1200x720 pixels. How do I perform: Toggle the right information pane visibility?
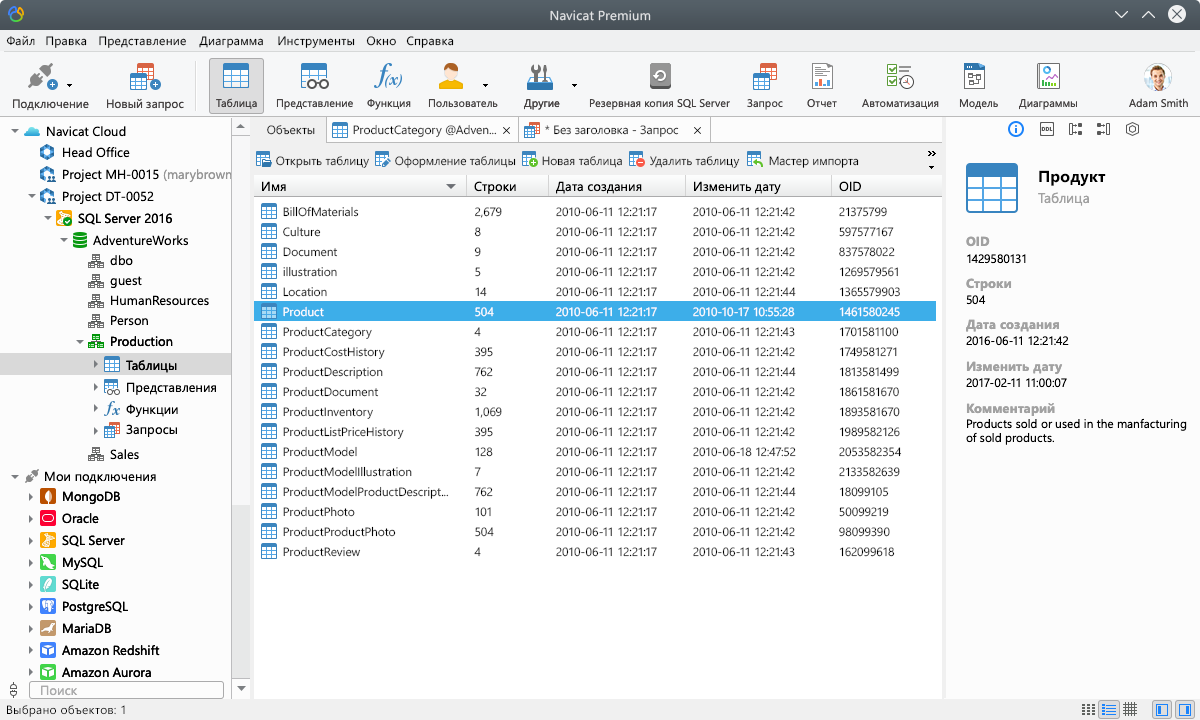(x=1183, y=709)
